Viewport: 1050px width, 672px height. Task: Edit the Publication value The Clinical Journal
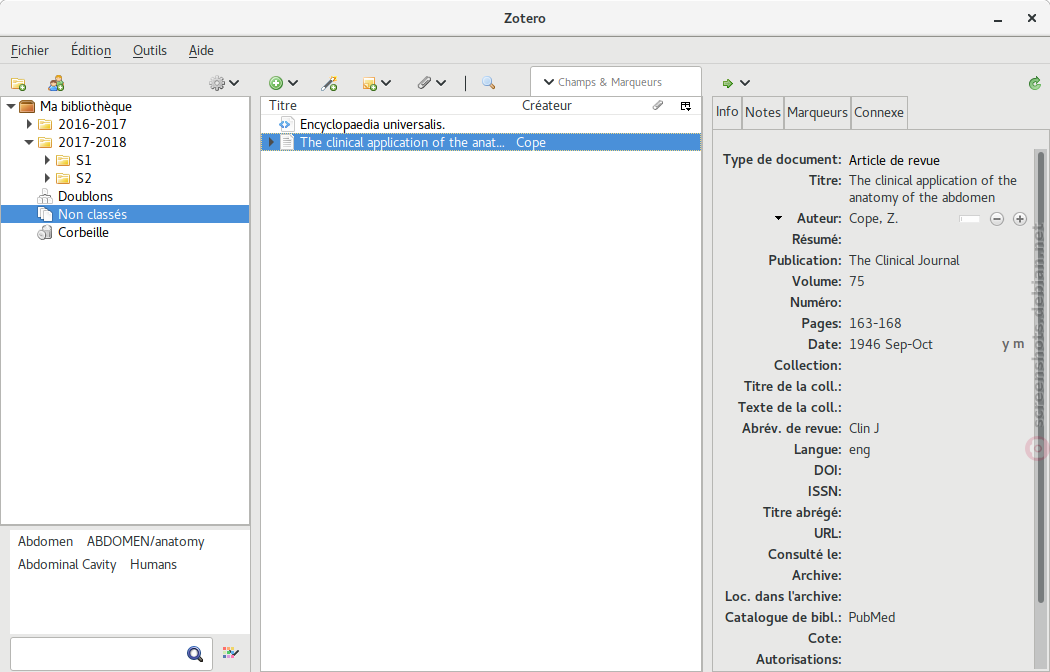pyautogui.click(x=904, y=260)
